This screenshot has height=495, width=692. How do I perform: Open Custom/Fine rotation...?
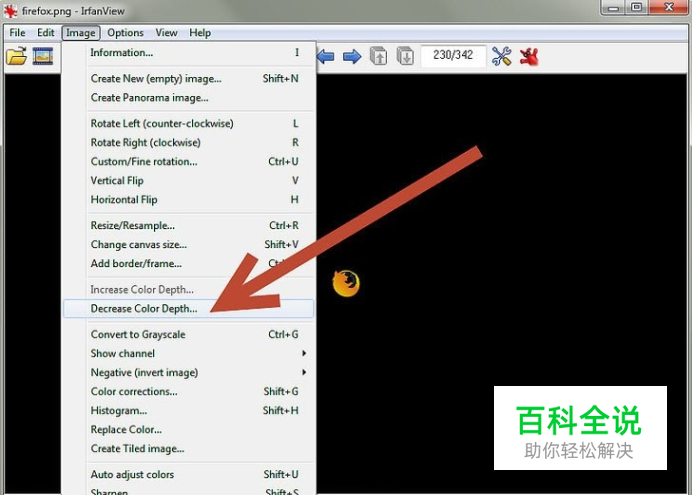(x=189, y=161)
